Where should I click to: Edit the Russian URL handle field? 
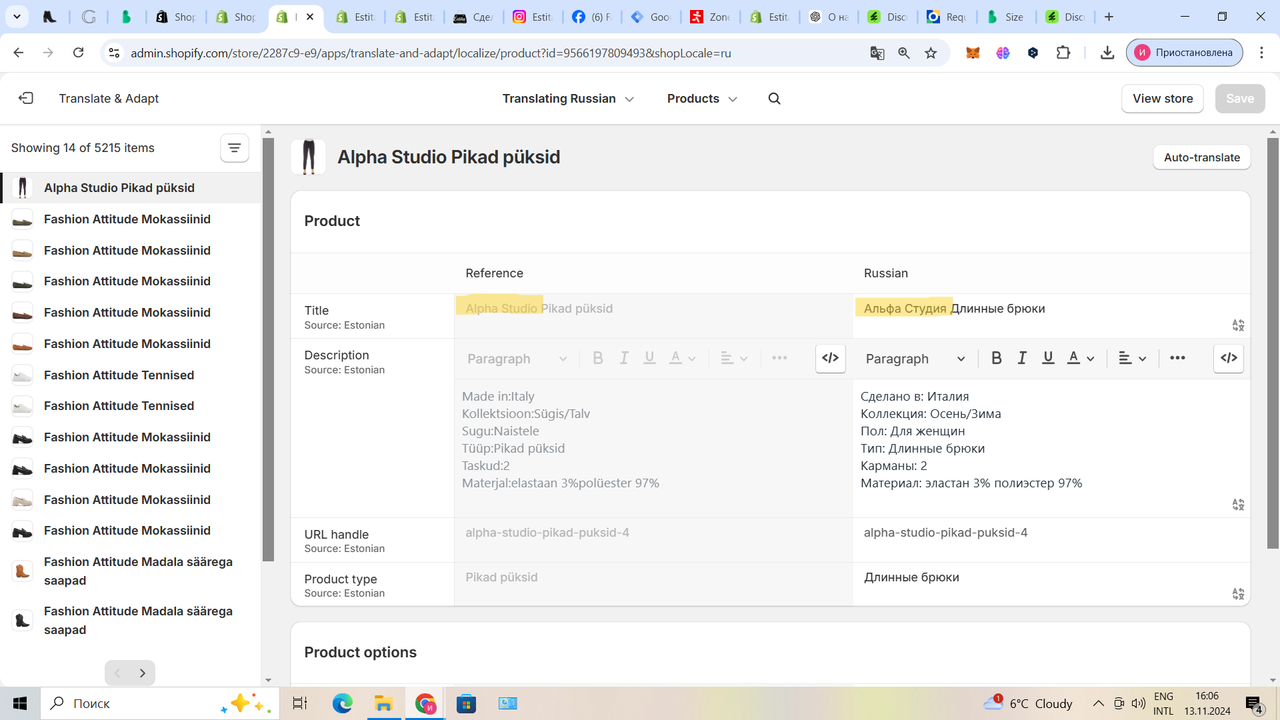(x=1051, y=540)
